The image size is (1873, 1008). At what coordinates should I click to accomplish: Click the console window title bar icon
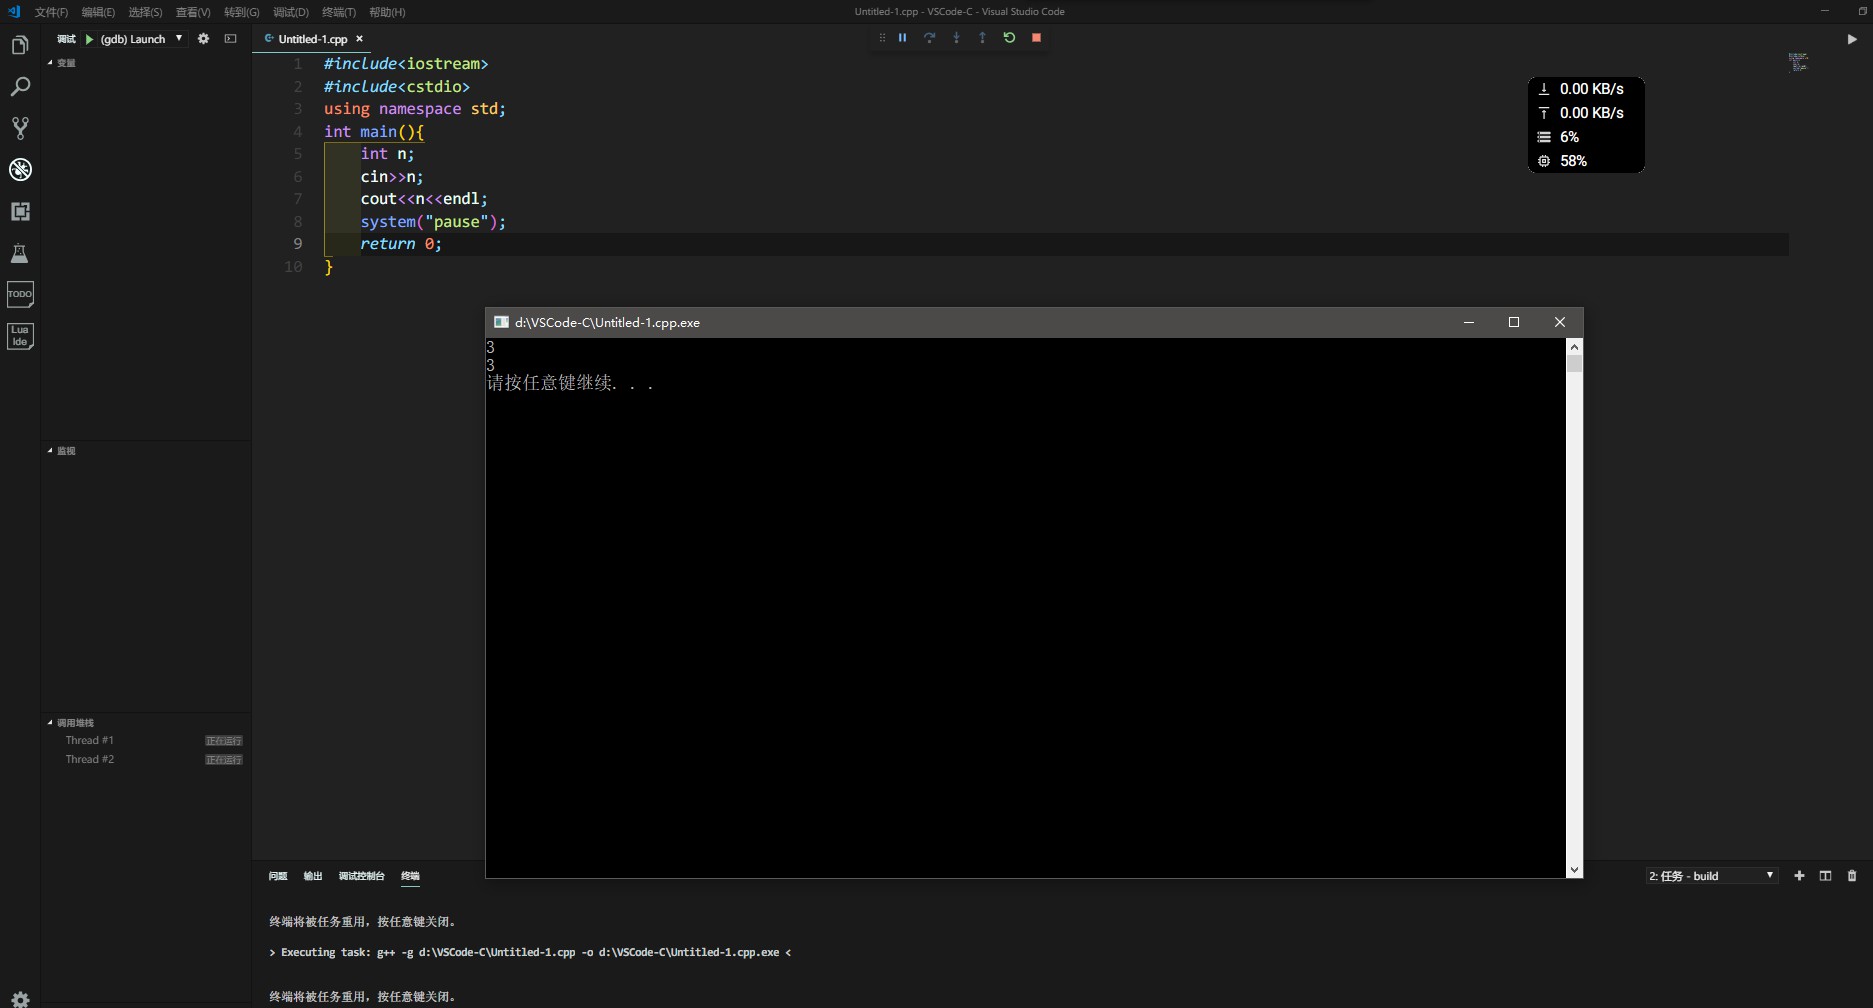tap(501, 322)
